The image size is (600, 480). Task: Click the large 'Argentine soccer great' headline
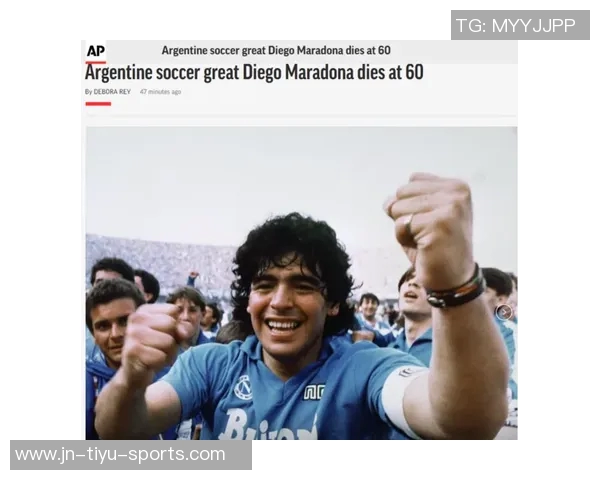254,73
